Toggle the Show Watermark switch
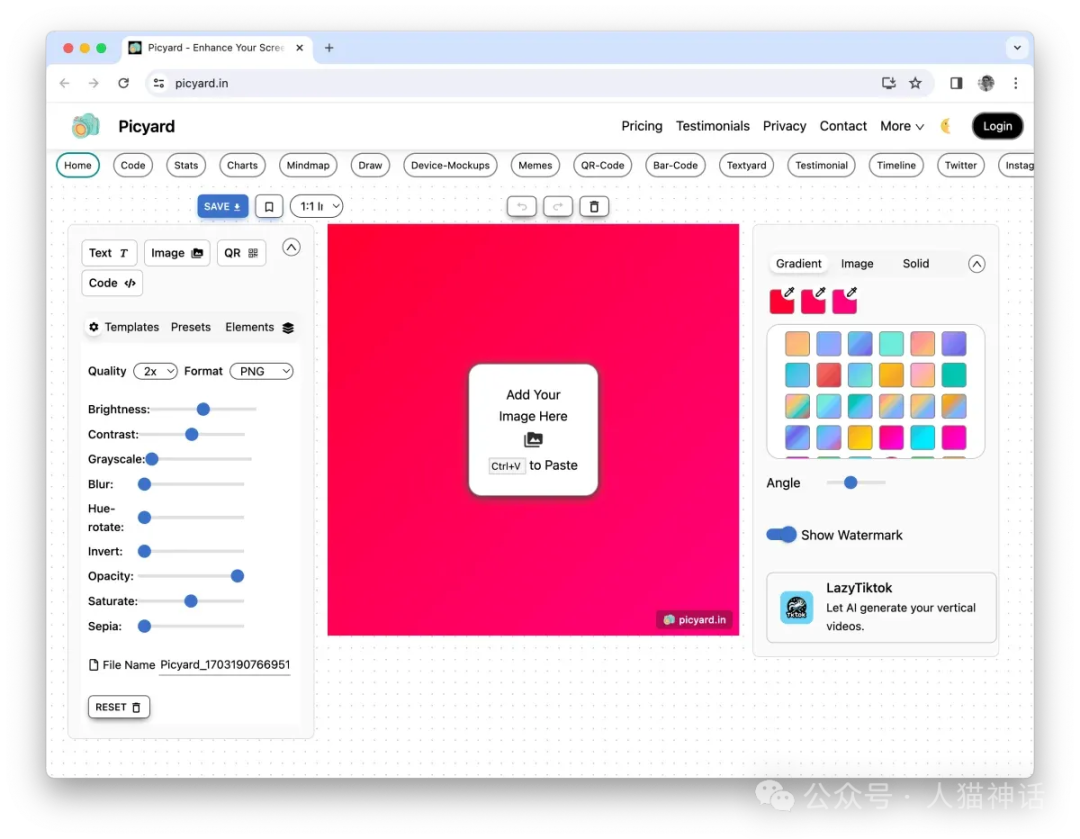 (782, 535)
